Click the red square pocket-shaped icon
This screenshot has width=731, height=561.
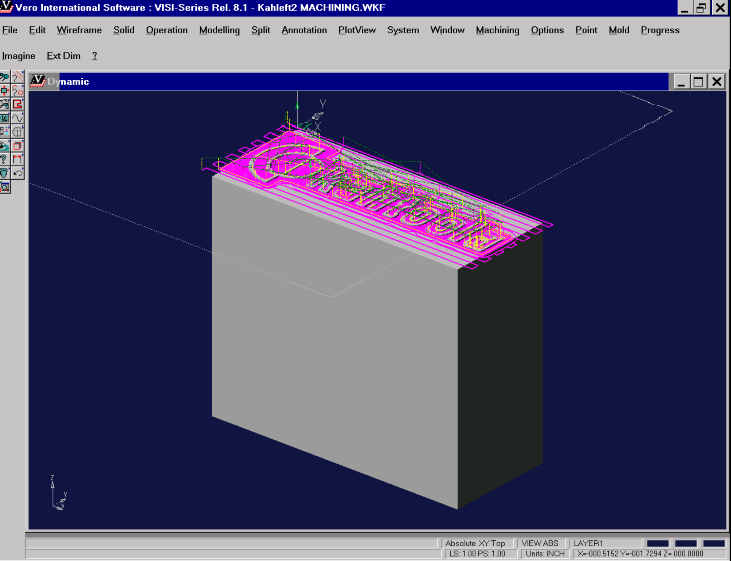pos(18,104)
